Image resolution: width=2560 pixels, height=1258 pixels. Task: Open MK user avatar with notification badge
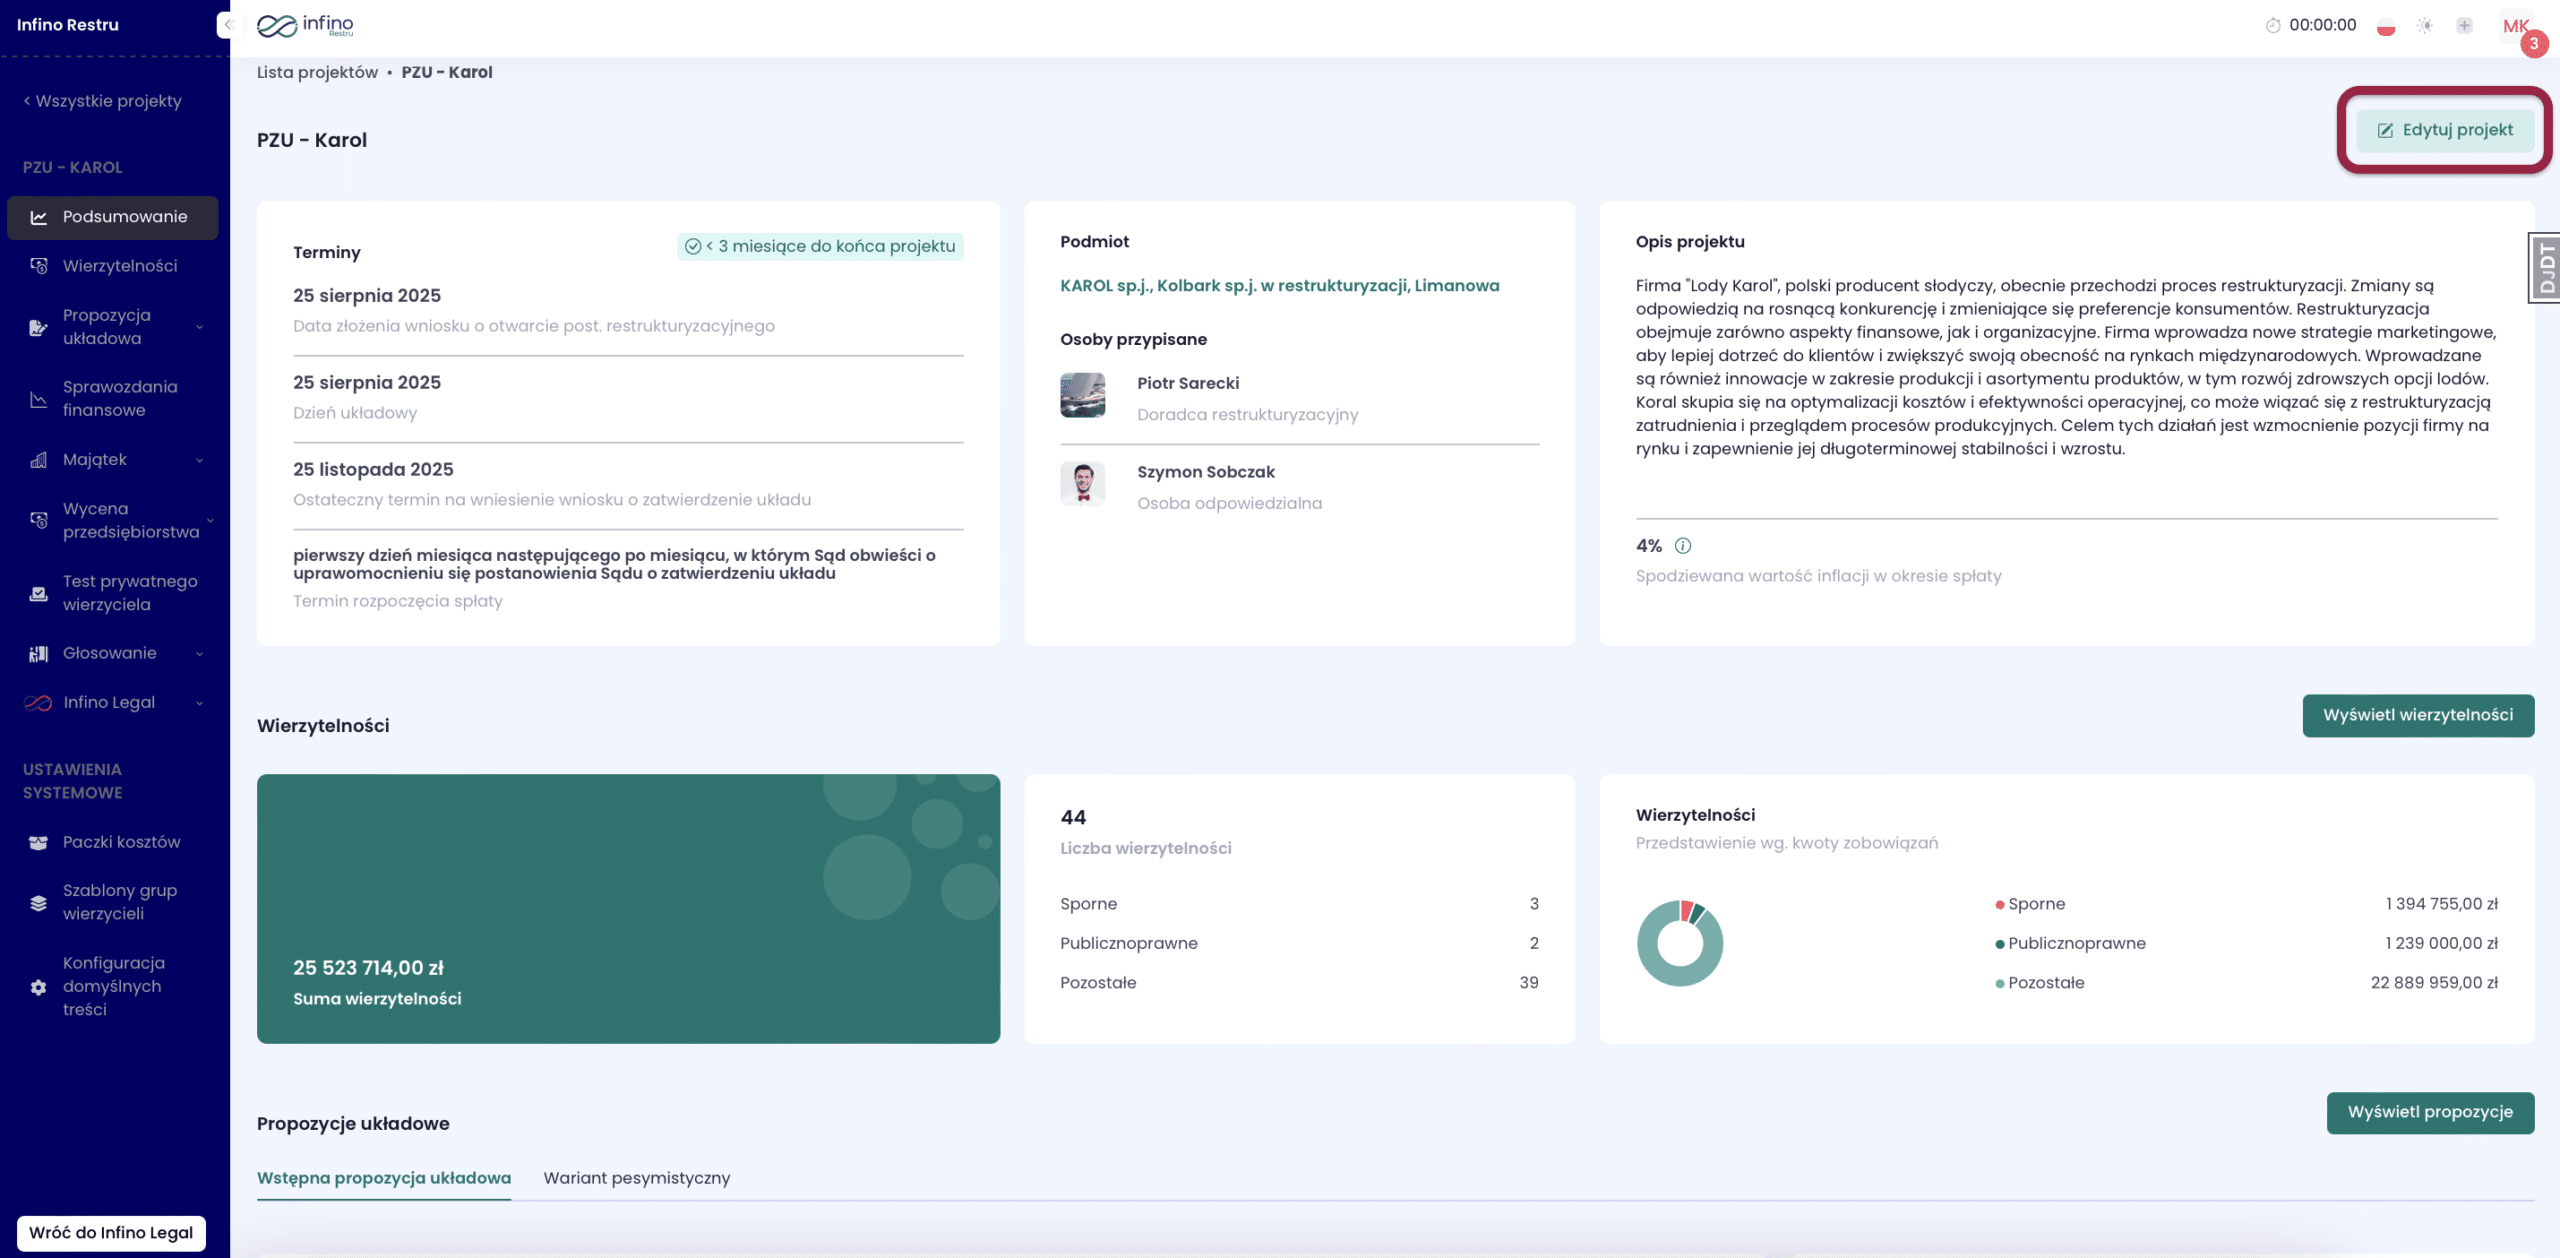point(2516,27)
